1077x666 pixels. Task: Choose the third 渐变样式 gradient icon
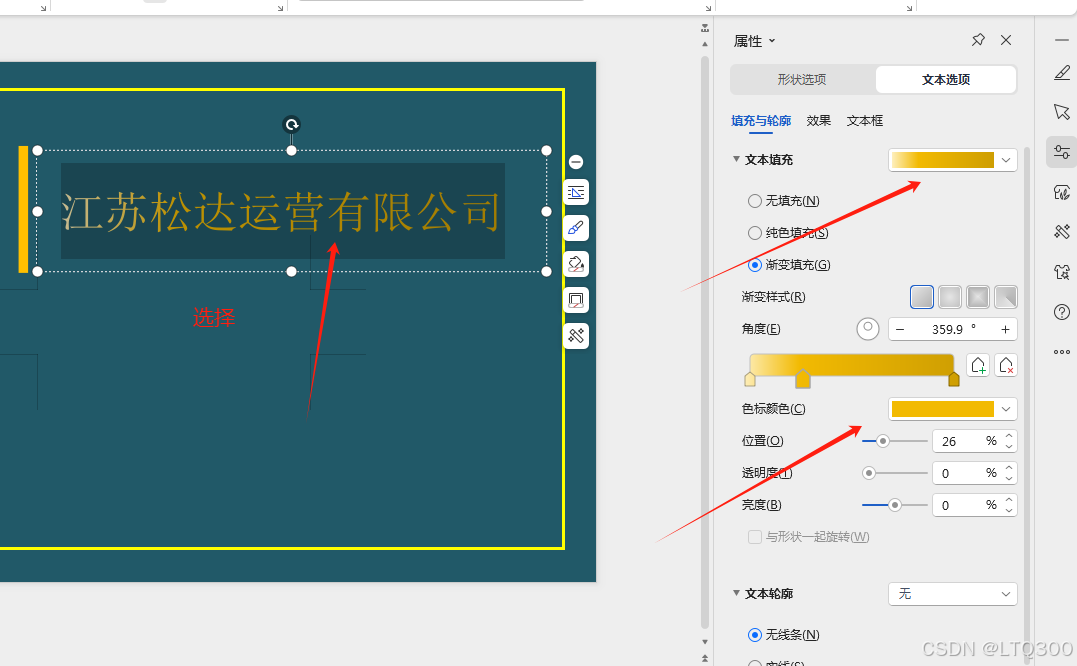pos(977,297)
